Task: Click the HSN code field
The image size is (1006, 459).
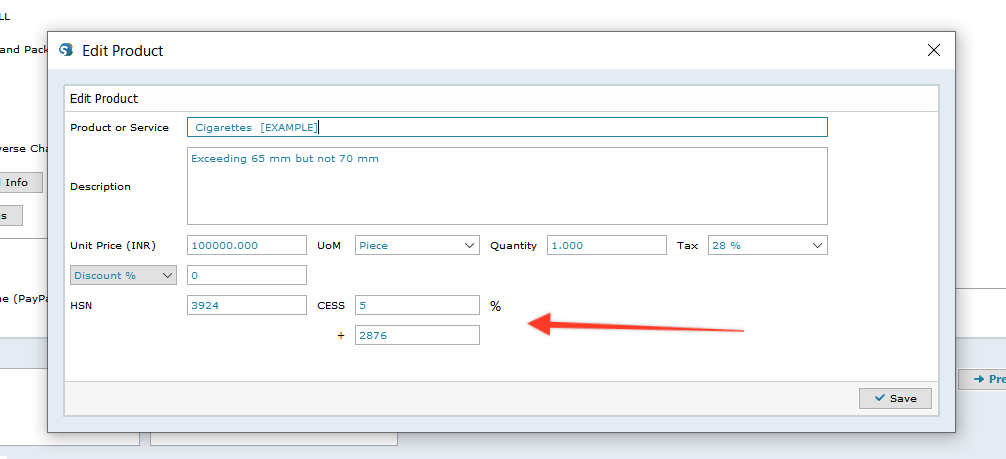Action: click(246, 306)
